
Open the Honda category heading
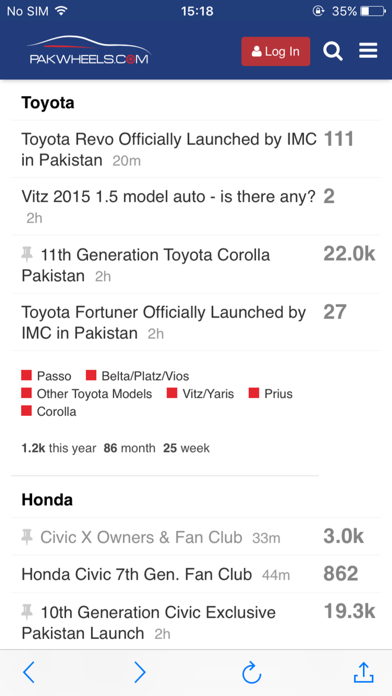point(47,500)
